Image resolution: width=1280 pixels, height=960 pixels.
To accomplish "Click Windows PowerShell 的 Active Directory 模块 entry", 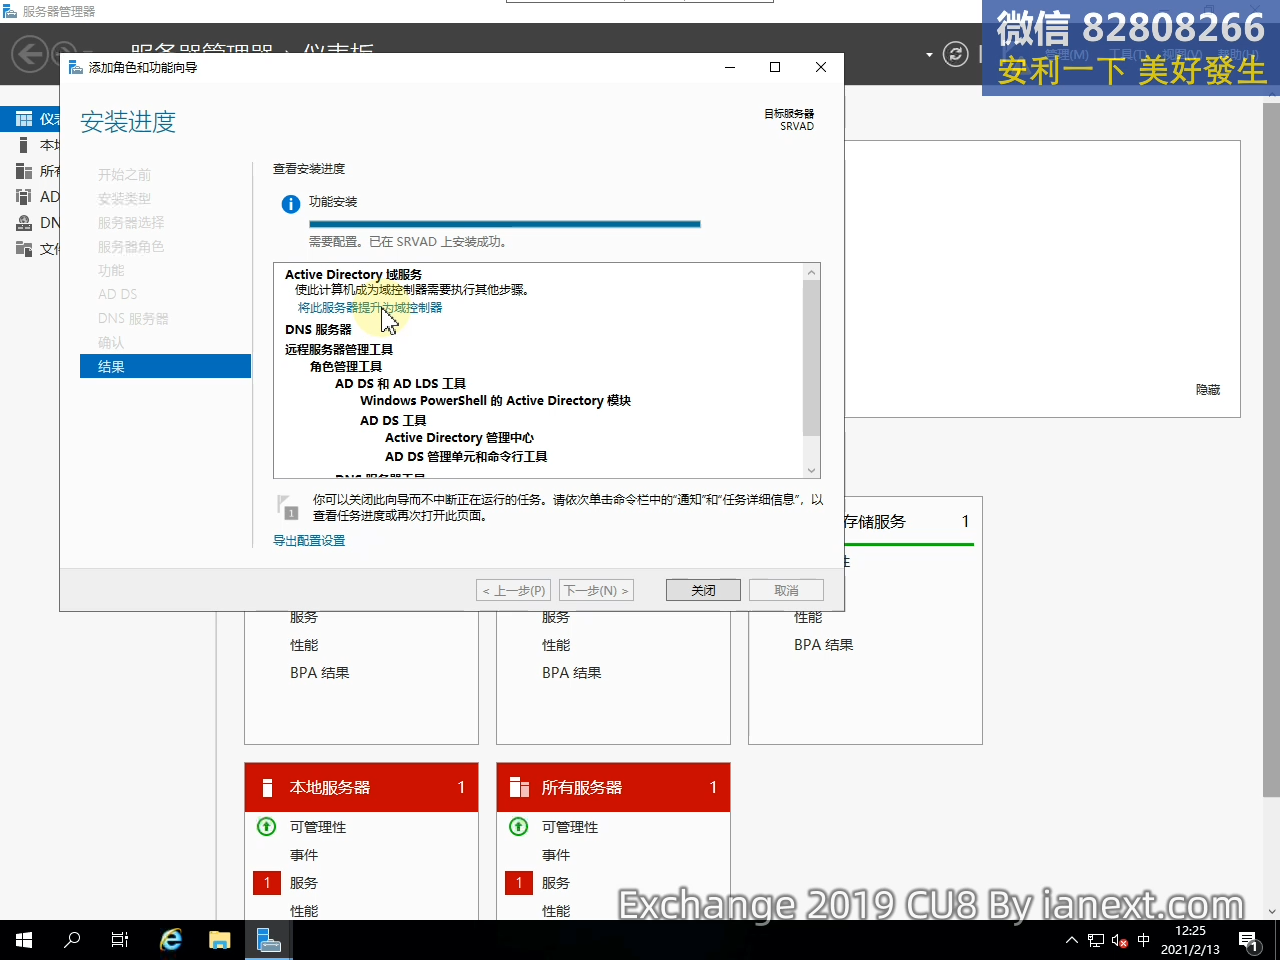I will [x=495, y=400].
